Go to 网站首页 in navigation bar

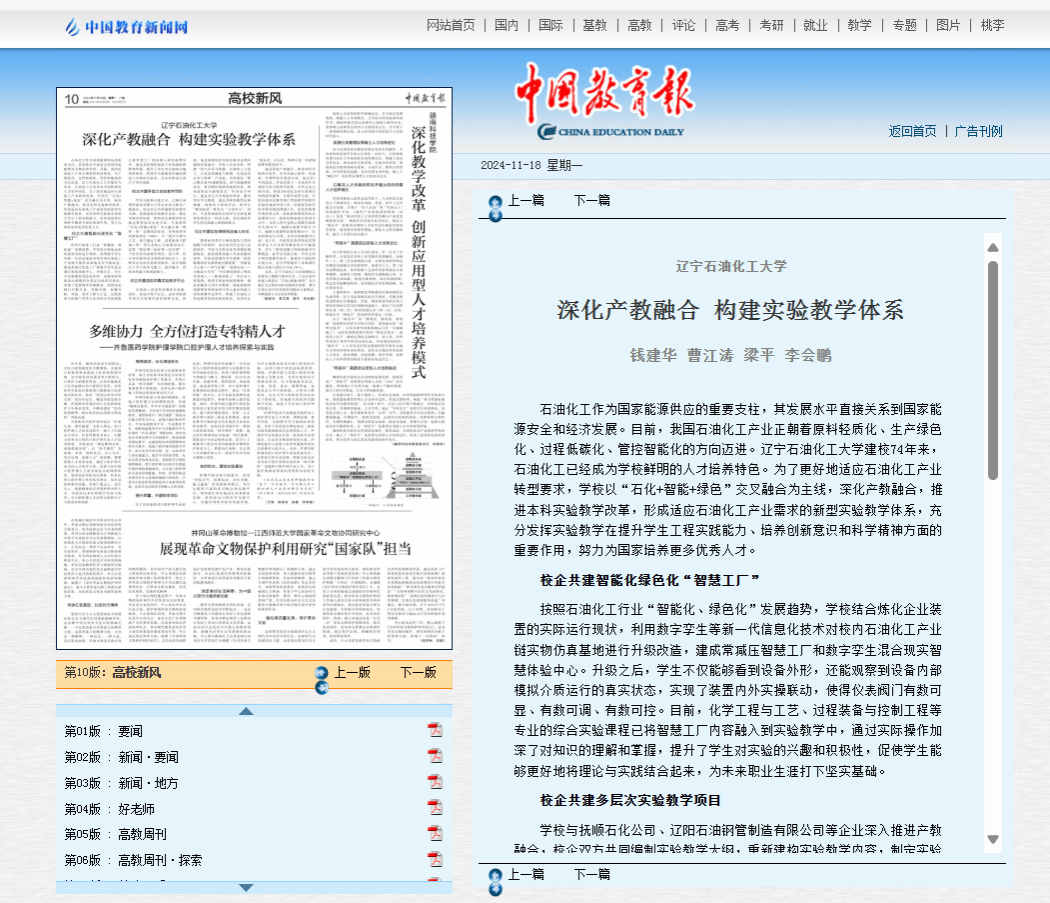pyautogui.click(x=451, y=25)
